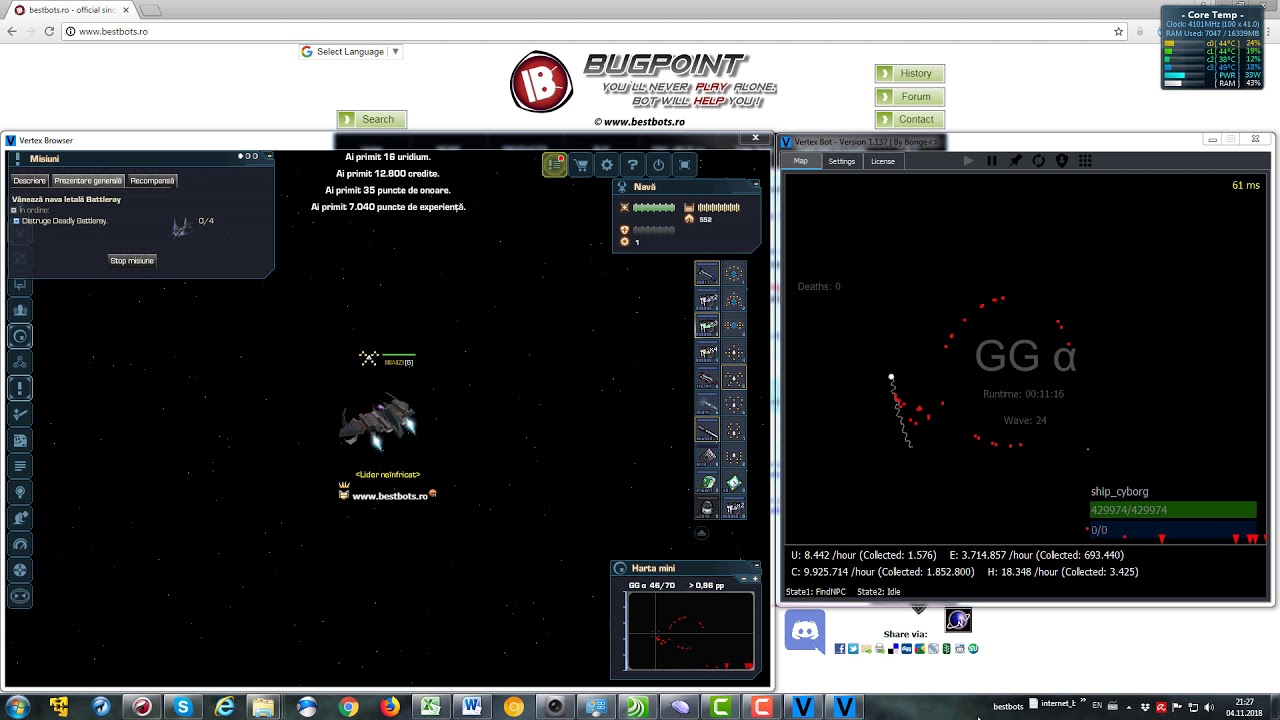Collapse the action bar with the arrow
The image size is (1280, 720).
(701, 533)
